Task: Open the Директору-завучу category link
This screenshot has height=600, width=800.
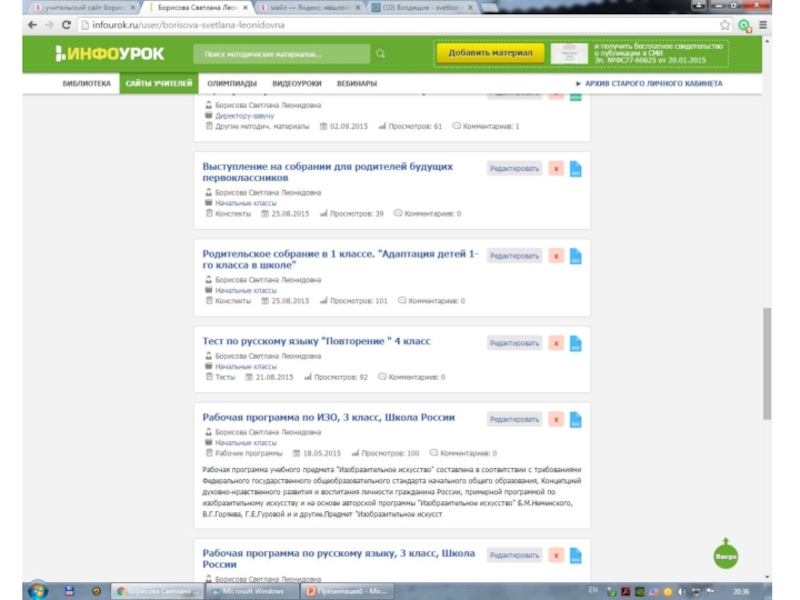Action: [244, 116]
